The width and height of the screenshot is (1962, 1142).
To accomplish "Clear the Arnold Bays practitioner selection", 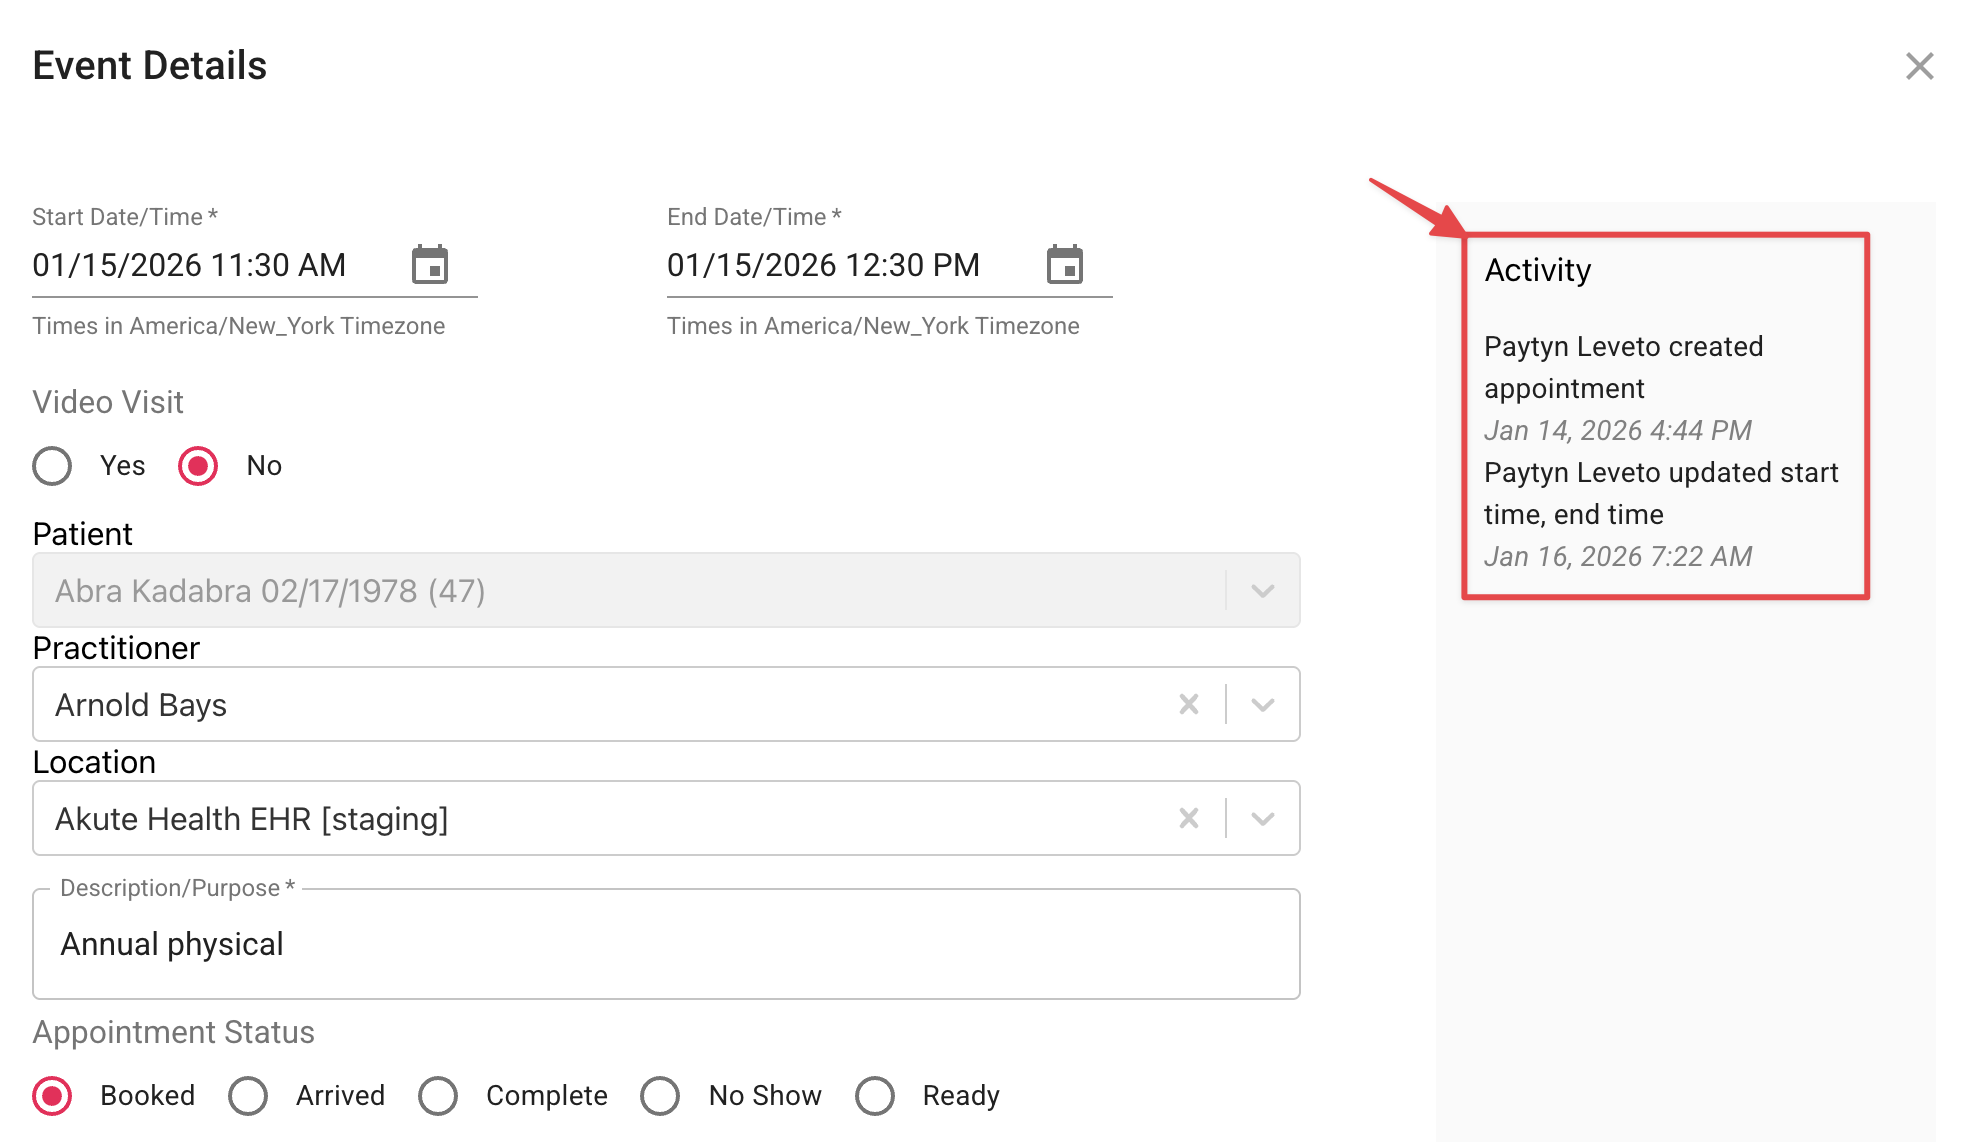I will point(1188,704).
